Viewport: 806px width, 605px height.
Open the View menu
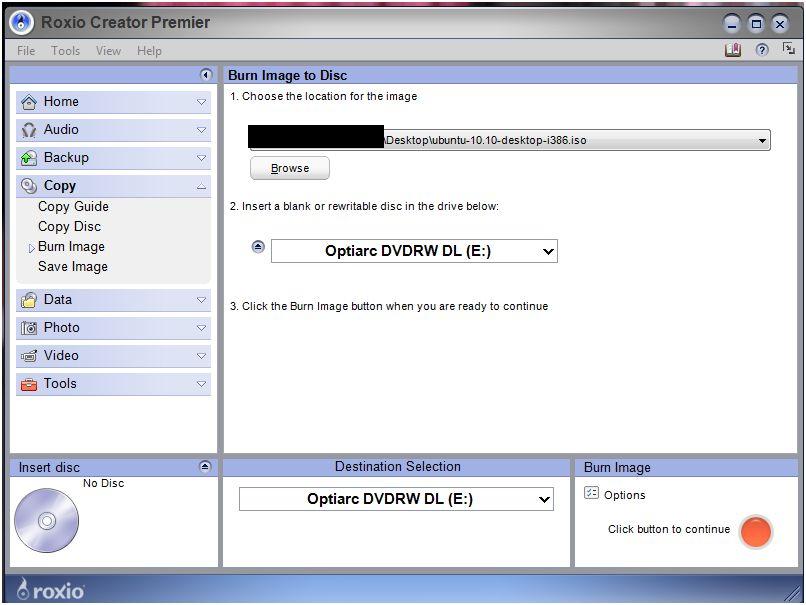[108, 51]
